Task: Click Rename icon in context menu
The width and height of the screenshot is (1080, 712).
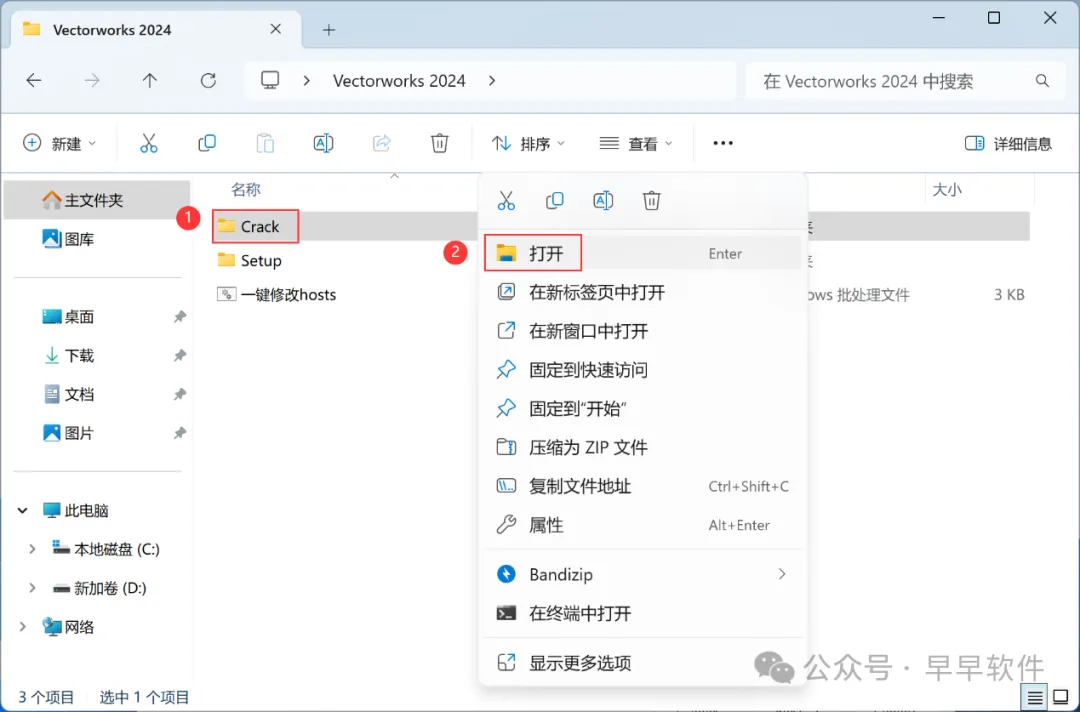Action: click(x=603, y=200)
